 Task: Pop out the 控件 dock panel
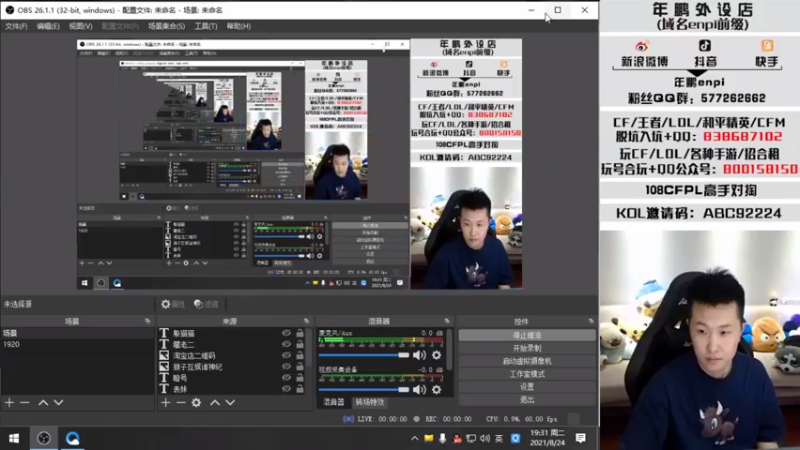pos(591,321)
